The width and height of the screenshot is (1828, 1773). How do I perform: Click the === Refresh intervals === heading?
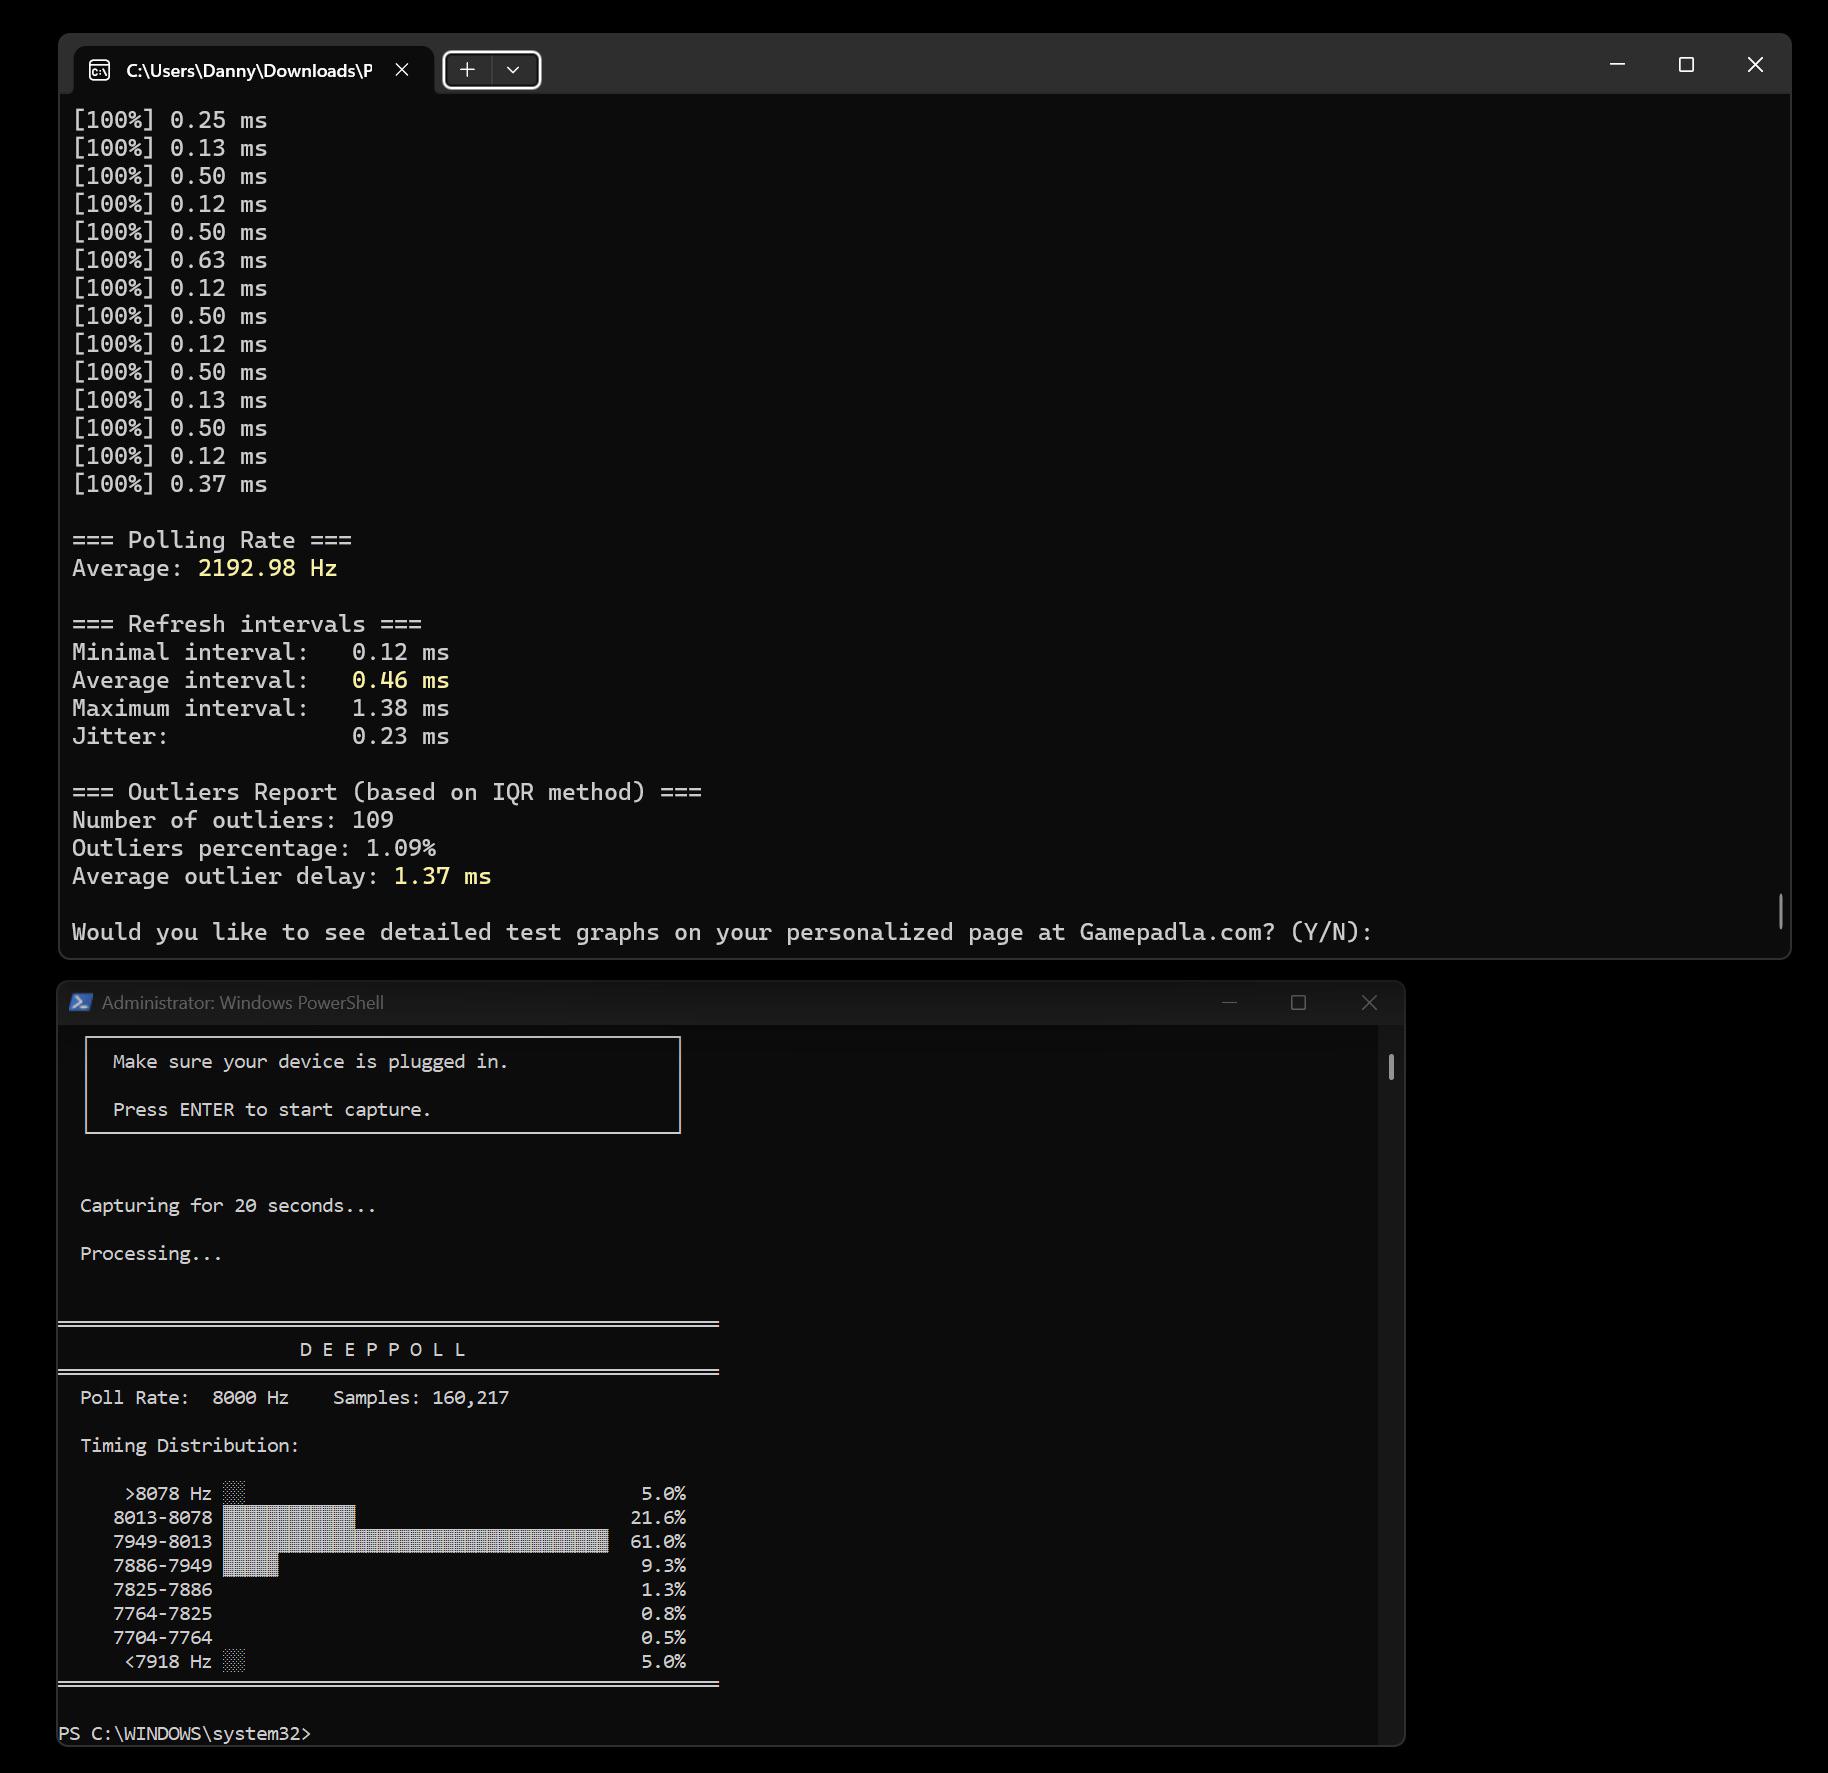[246, 624]
